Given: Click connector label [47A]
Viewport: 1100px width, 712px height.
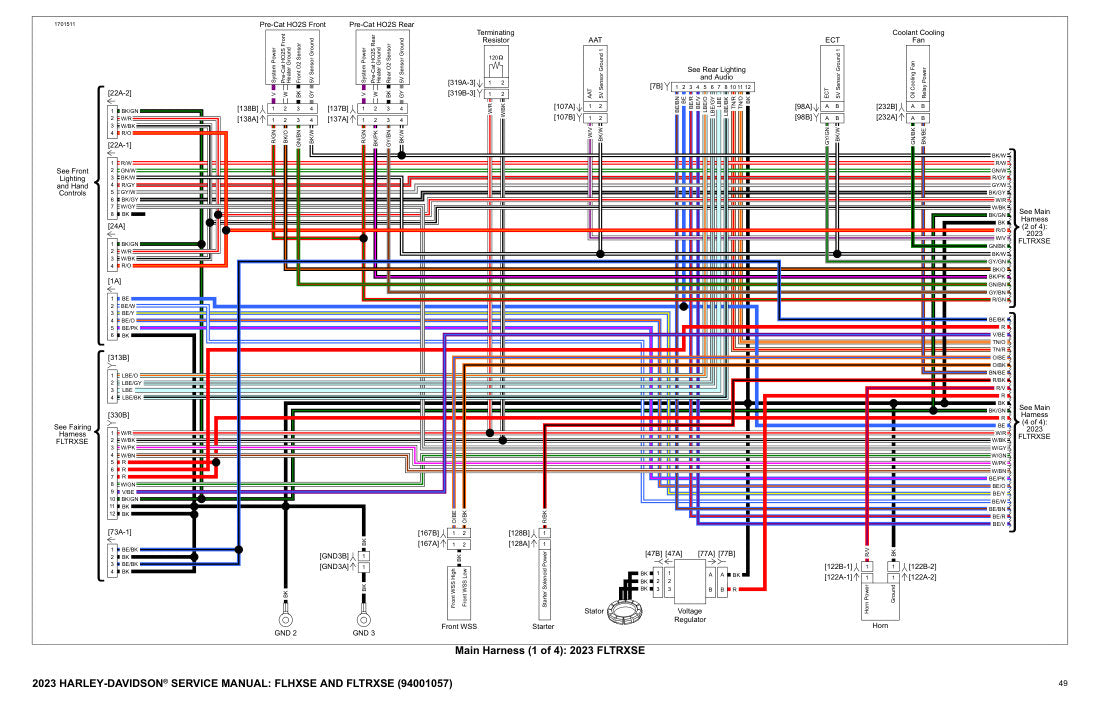Looking at the screenshot, I should [673, 553].
